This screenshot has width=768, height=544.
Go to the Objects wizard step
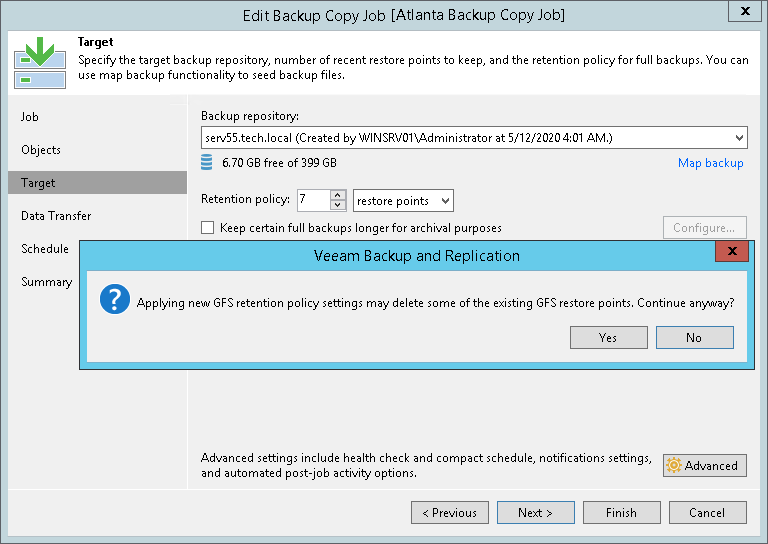tap(41, 150)
